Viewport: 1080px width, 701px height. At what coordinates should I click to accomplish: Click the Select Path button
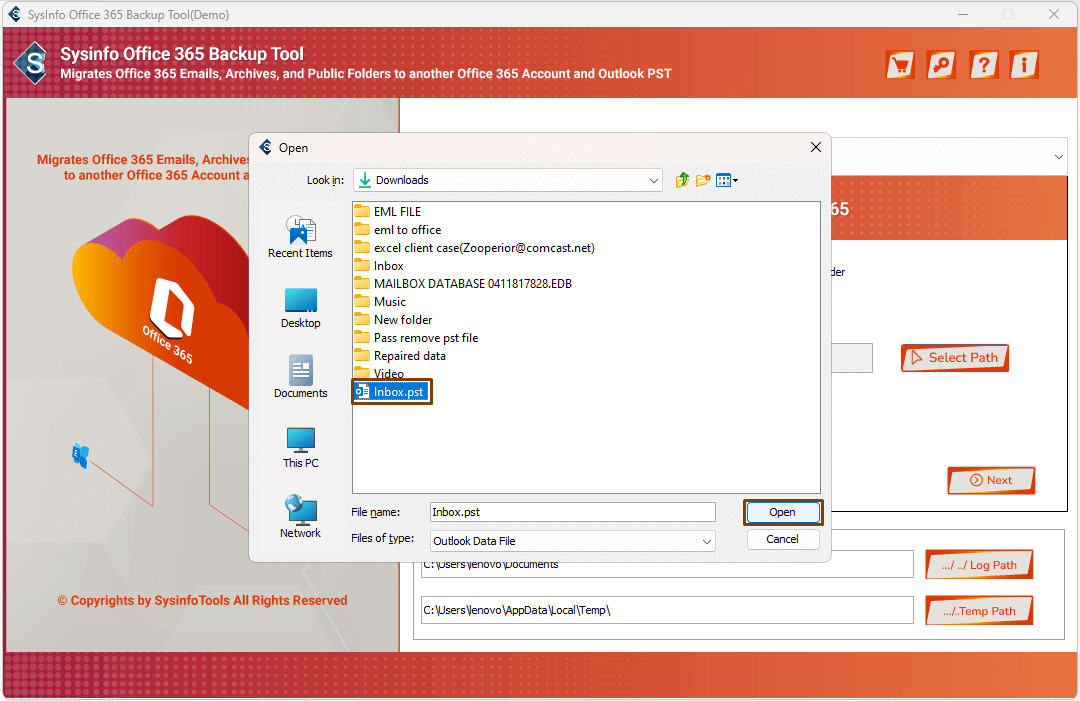955,358
